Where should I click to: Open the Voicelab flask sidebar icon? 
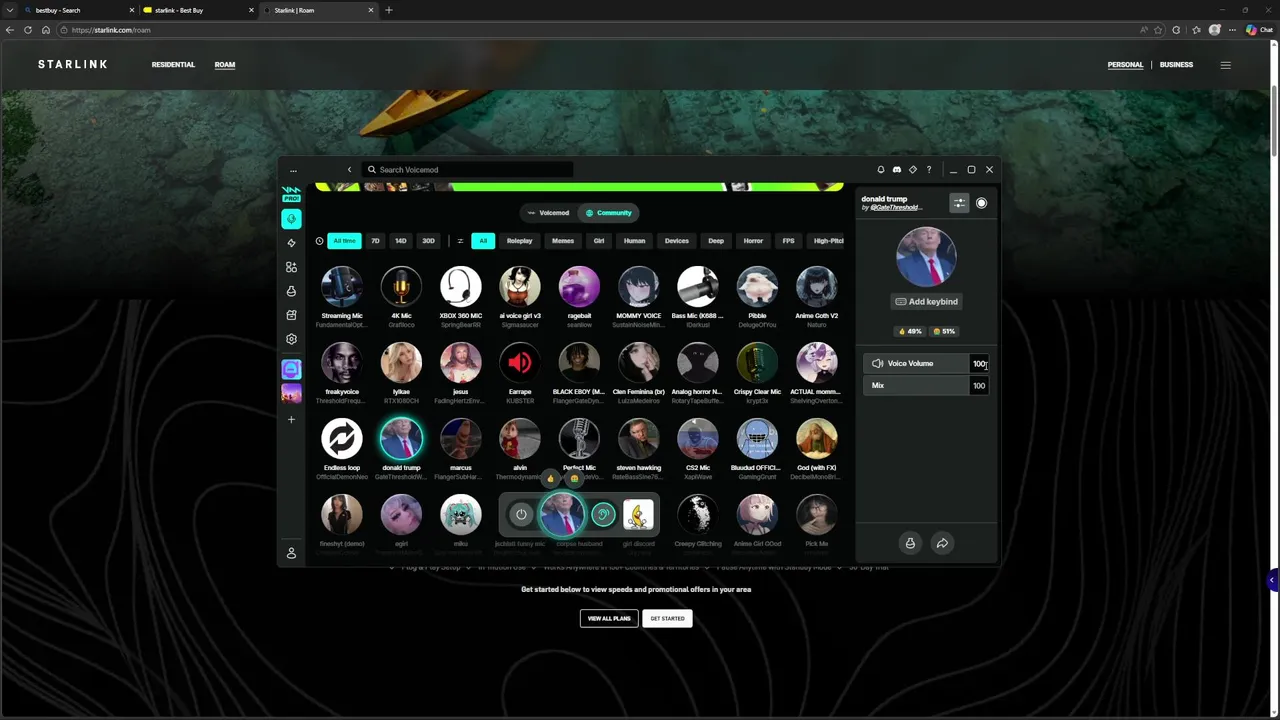[291, 291]
